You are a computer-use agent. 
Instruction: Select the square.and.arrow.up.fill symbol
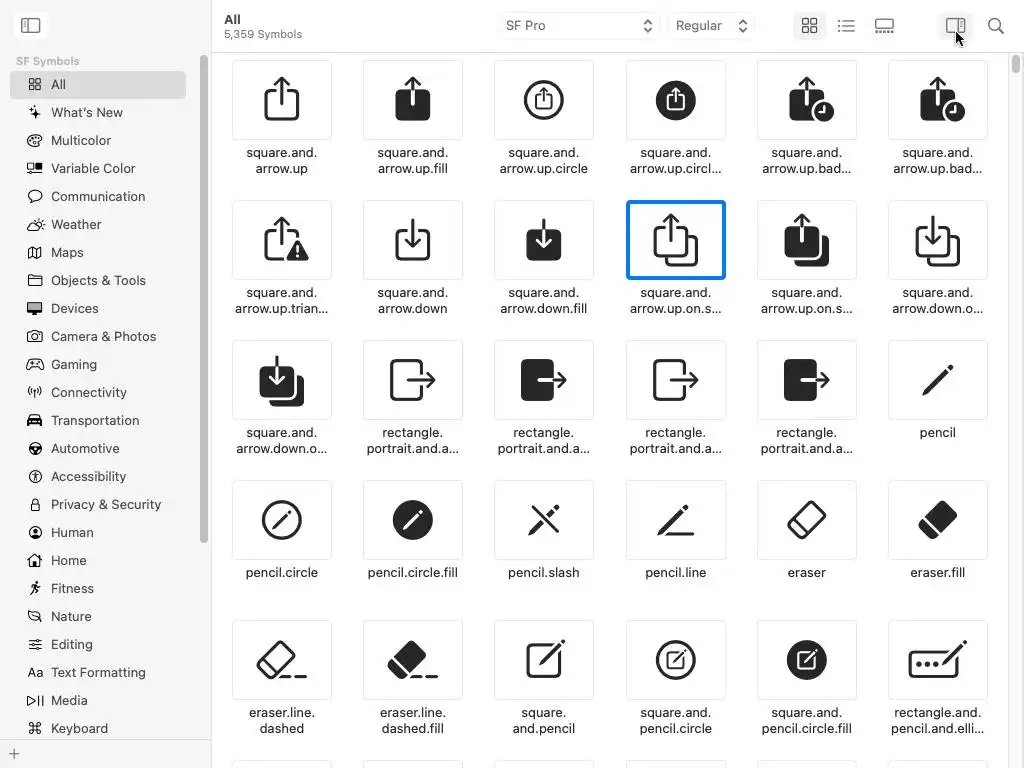[x=413, y=100]
